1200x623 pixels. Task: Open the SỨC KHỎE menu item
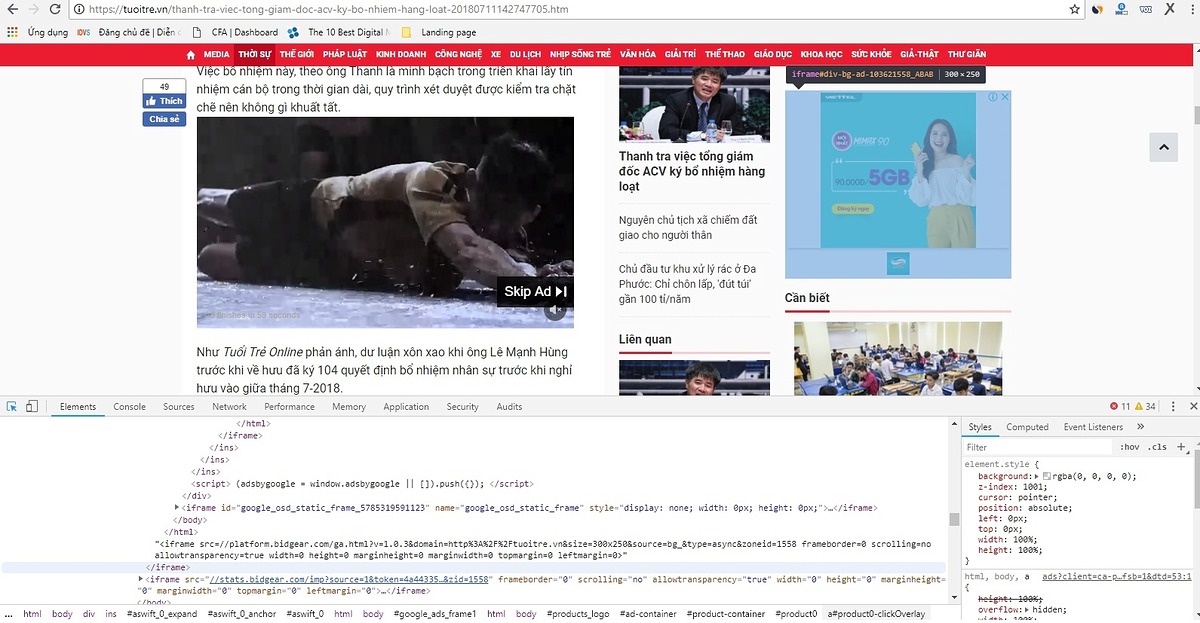872,54
